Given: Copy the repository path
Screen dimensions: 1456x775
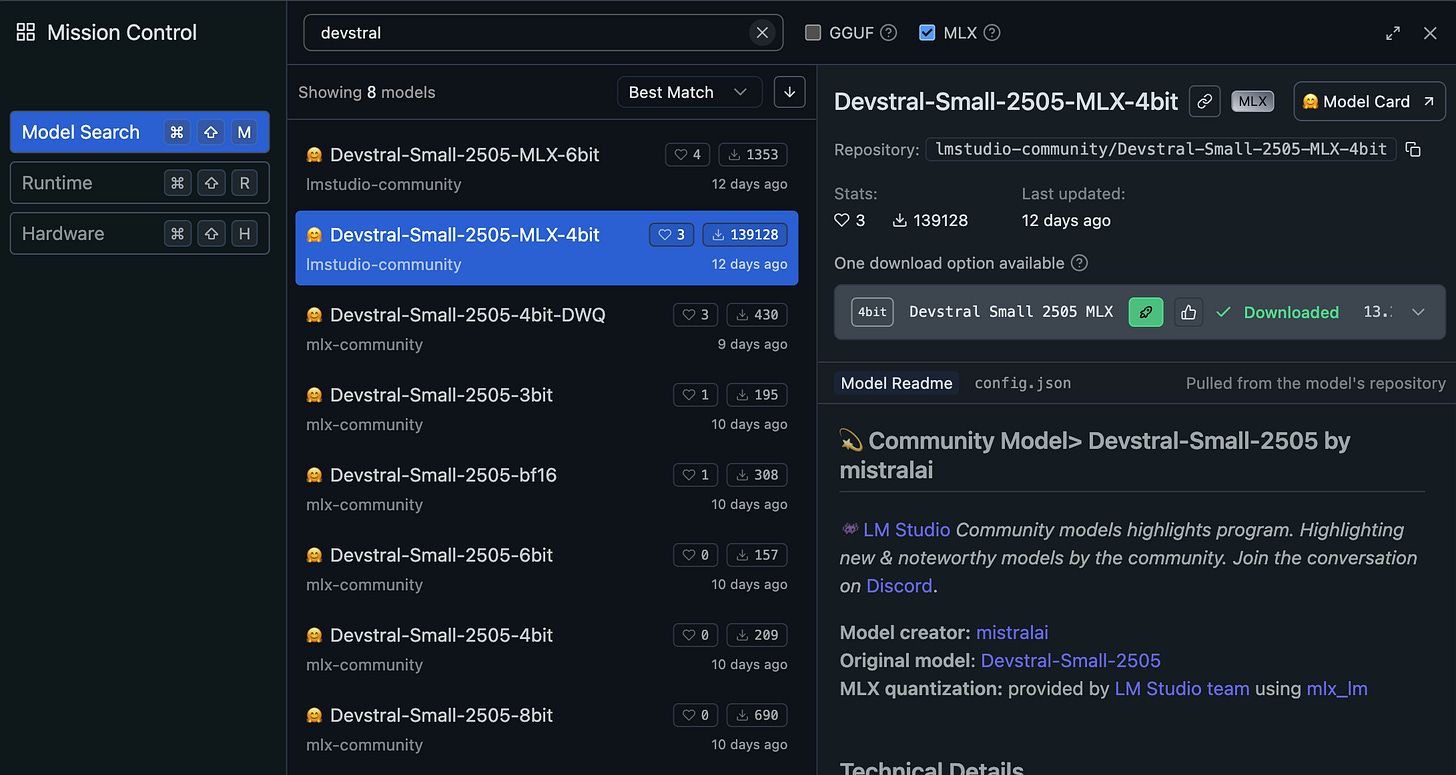Looking at the screenshot, I should (1413, 149).
